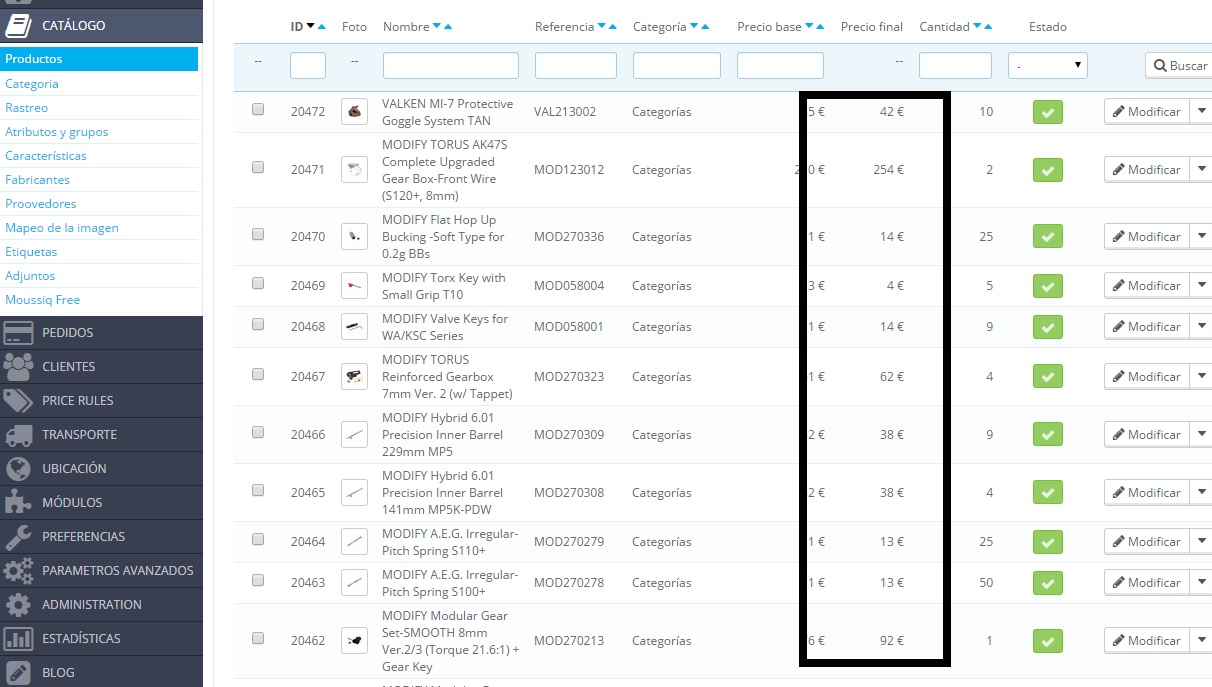Screen dimensions: 1212x687
Task: Click Modificar for product 20465
Action: click(1147, 493)
